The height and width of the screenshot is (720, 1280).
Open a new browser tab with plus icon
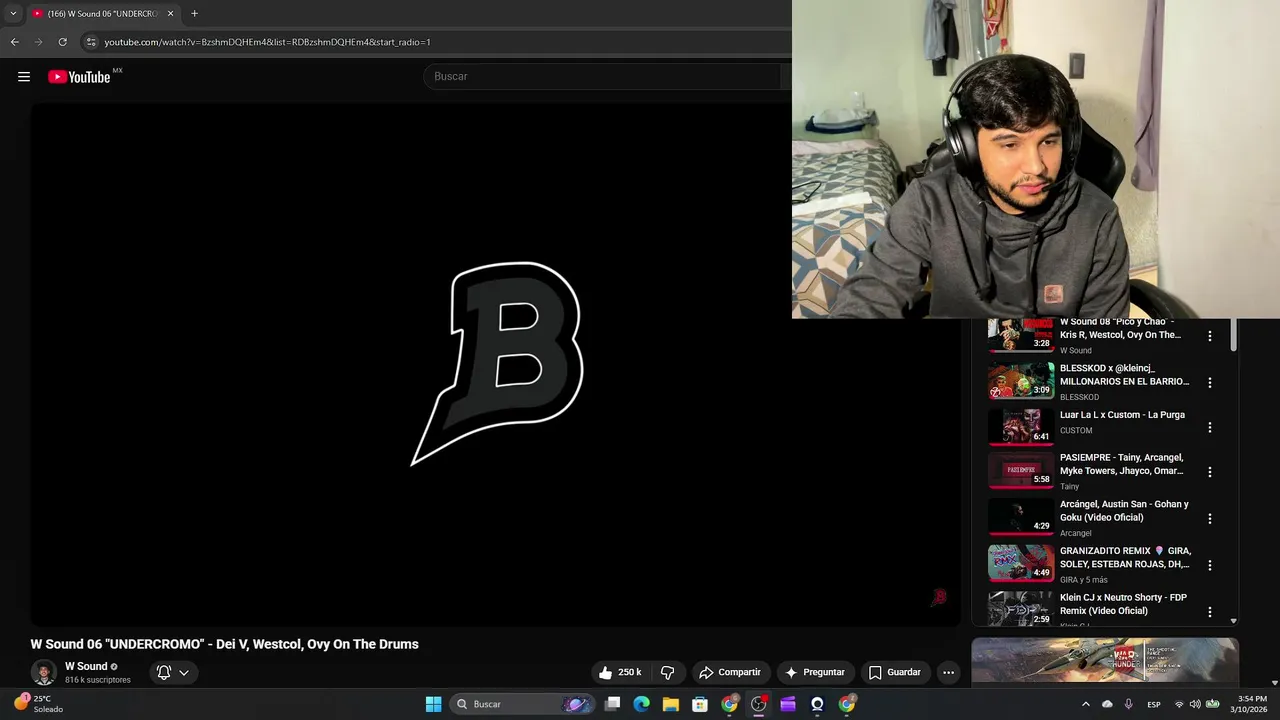click(x=194, y=14)
